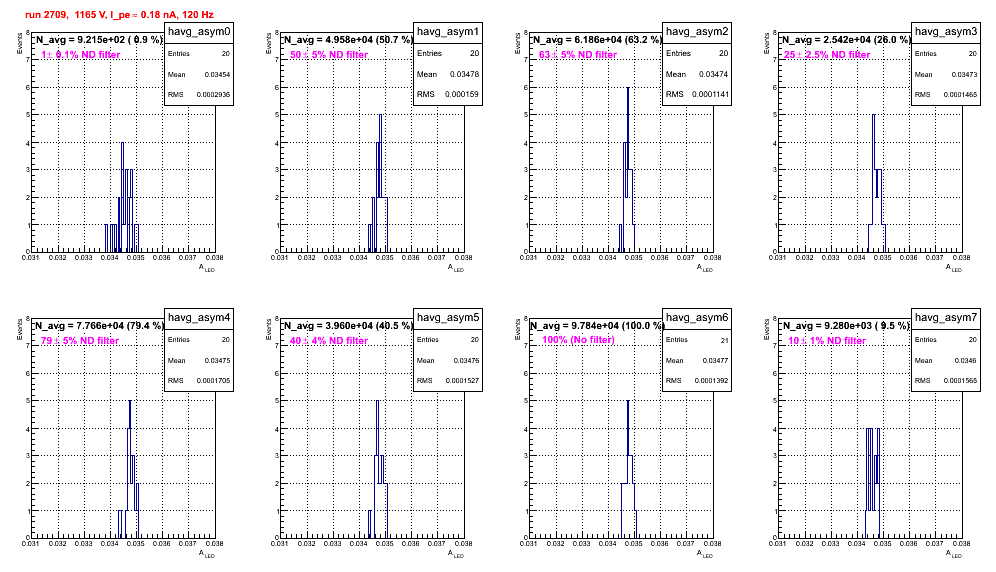The height and width of the screenshot is (572, 996).
Task: Click the N_avg = 9.280e+03 label
Action: [x=846, y=325]
